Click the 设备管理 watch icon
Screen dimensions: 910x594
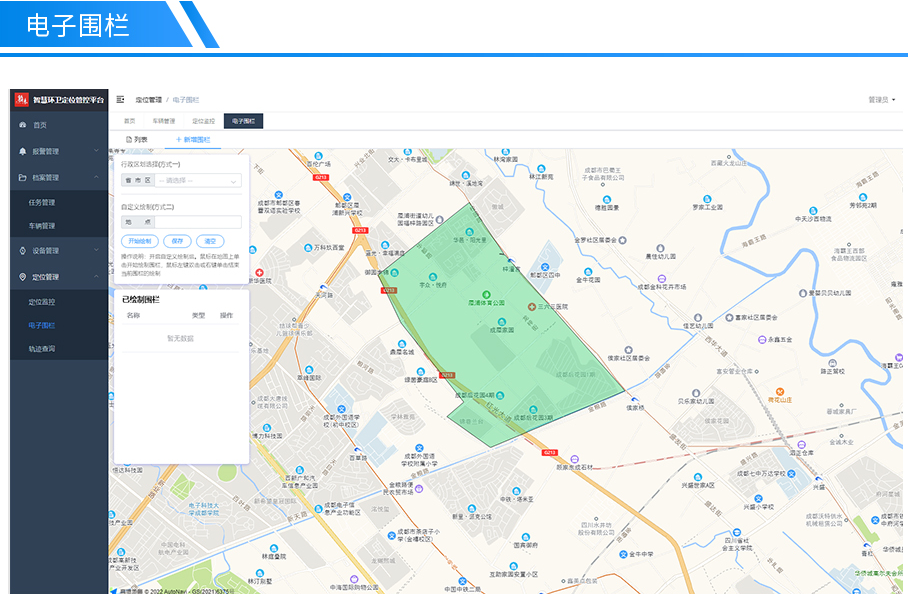[x=23, y=251]
